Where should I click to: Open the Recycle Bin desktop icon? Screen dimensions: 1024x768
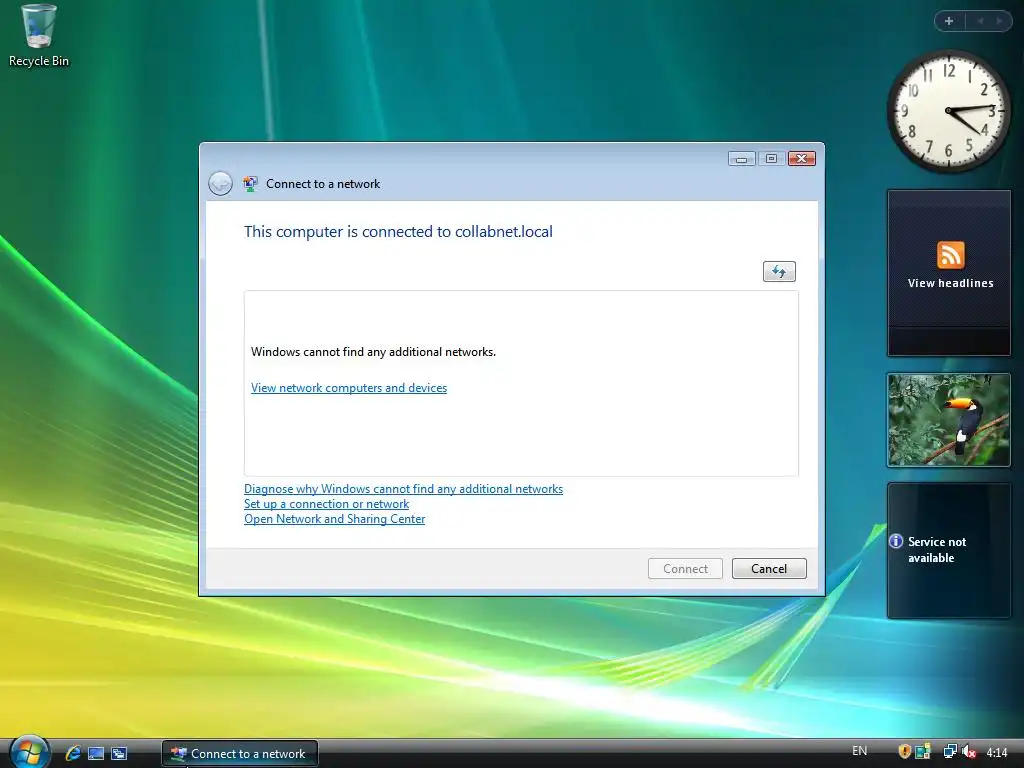[38, 36]
